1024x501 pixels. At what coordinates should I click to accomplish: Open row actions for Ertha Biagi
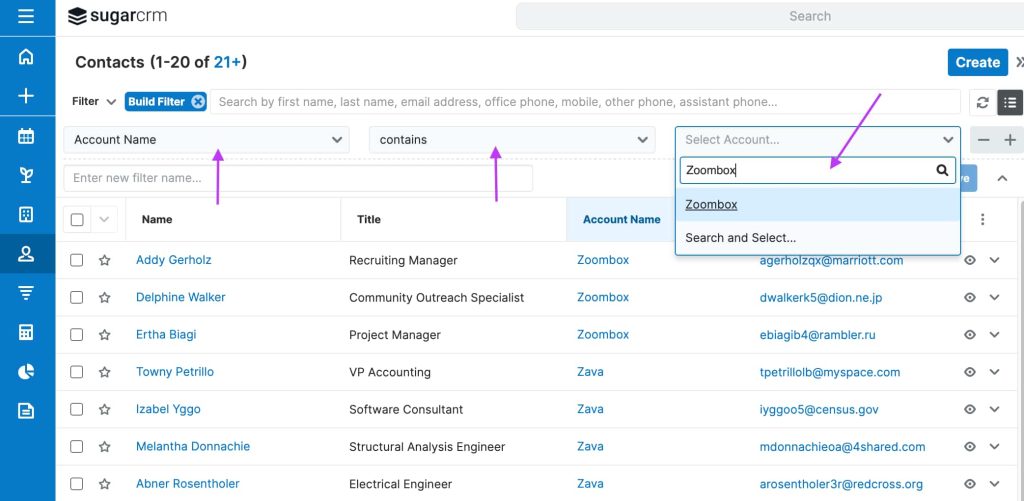(x=995, y=334)
